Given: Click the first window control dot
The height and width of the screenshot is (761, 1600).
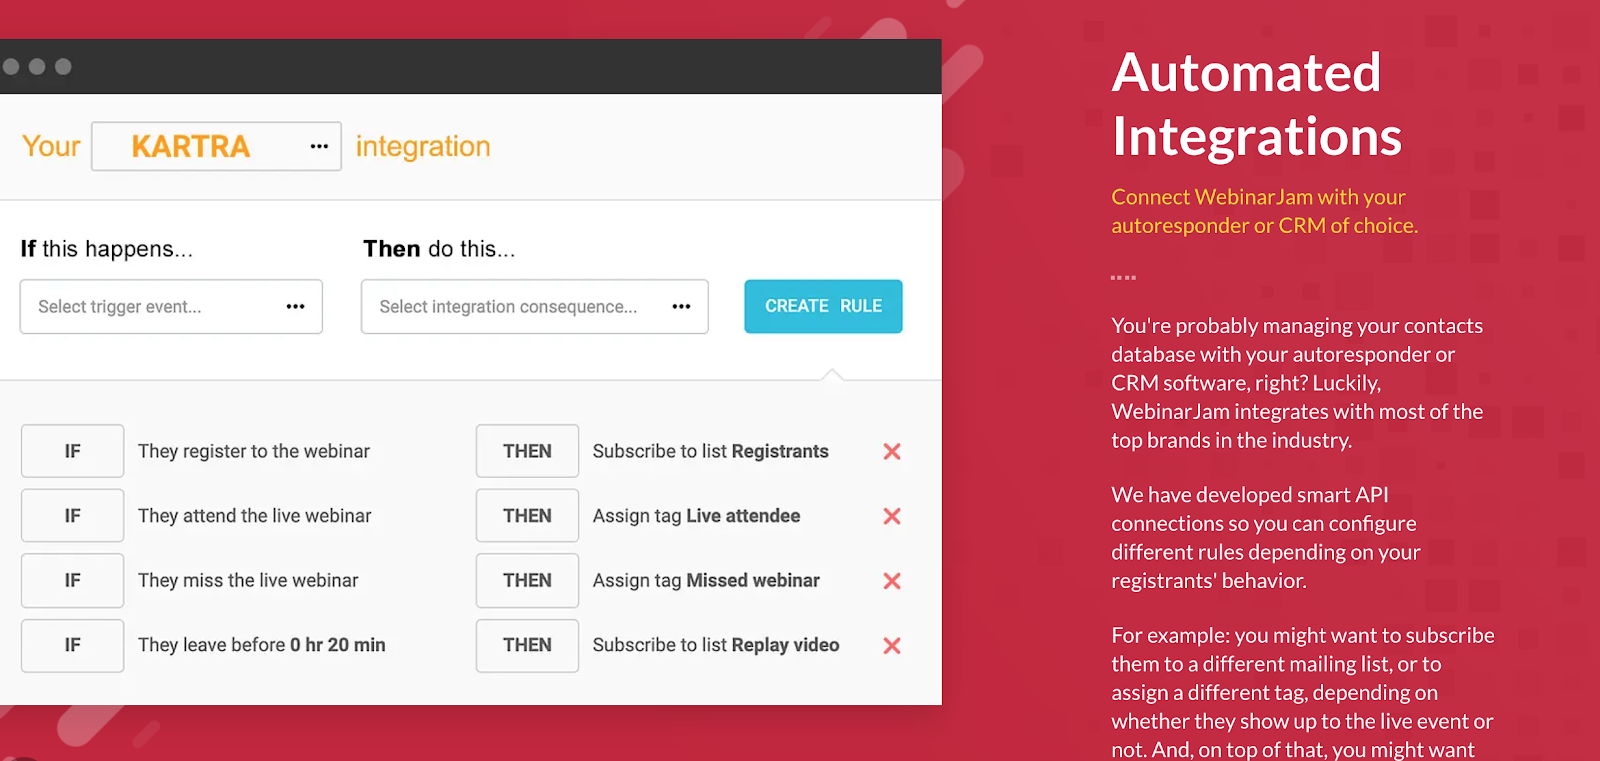Looking at the screenshot, I should tap(11, 66).
